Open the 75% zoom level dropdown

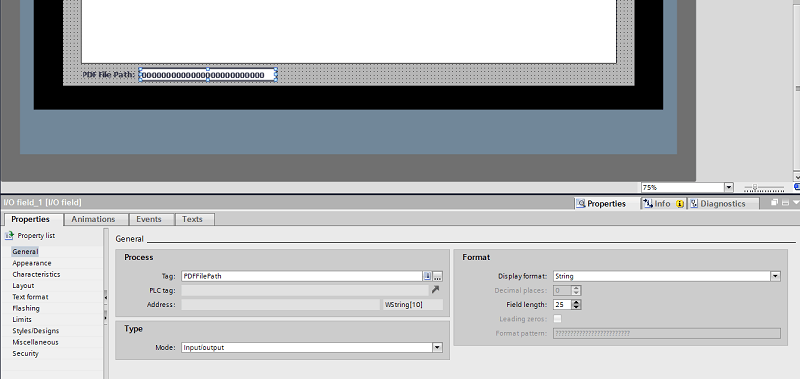[x=729, y=187]
